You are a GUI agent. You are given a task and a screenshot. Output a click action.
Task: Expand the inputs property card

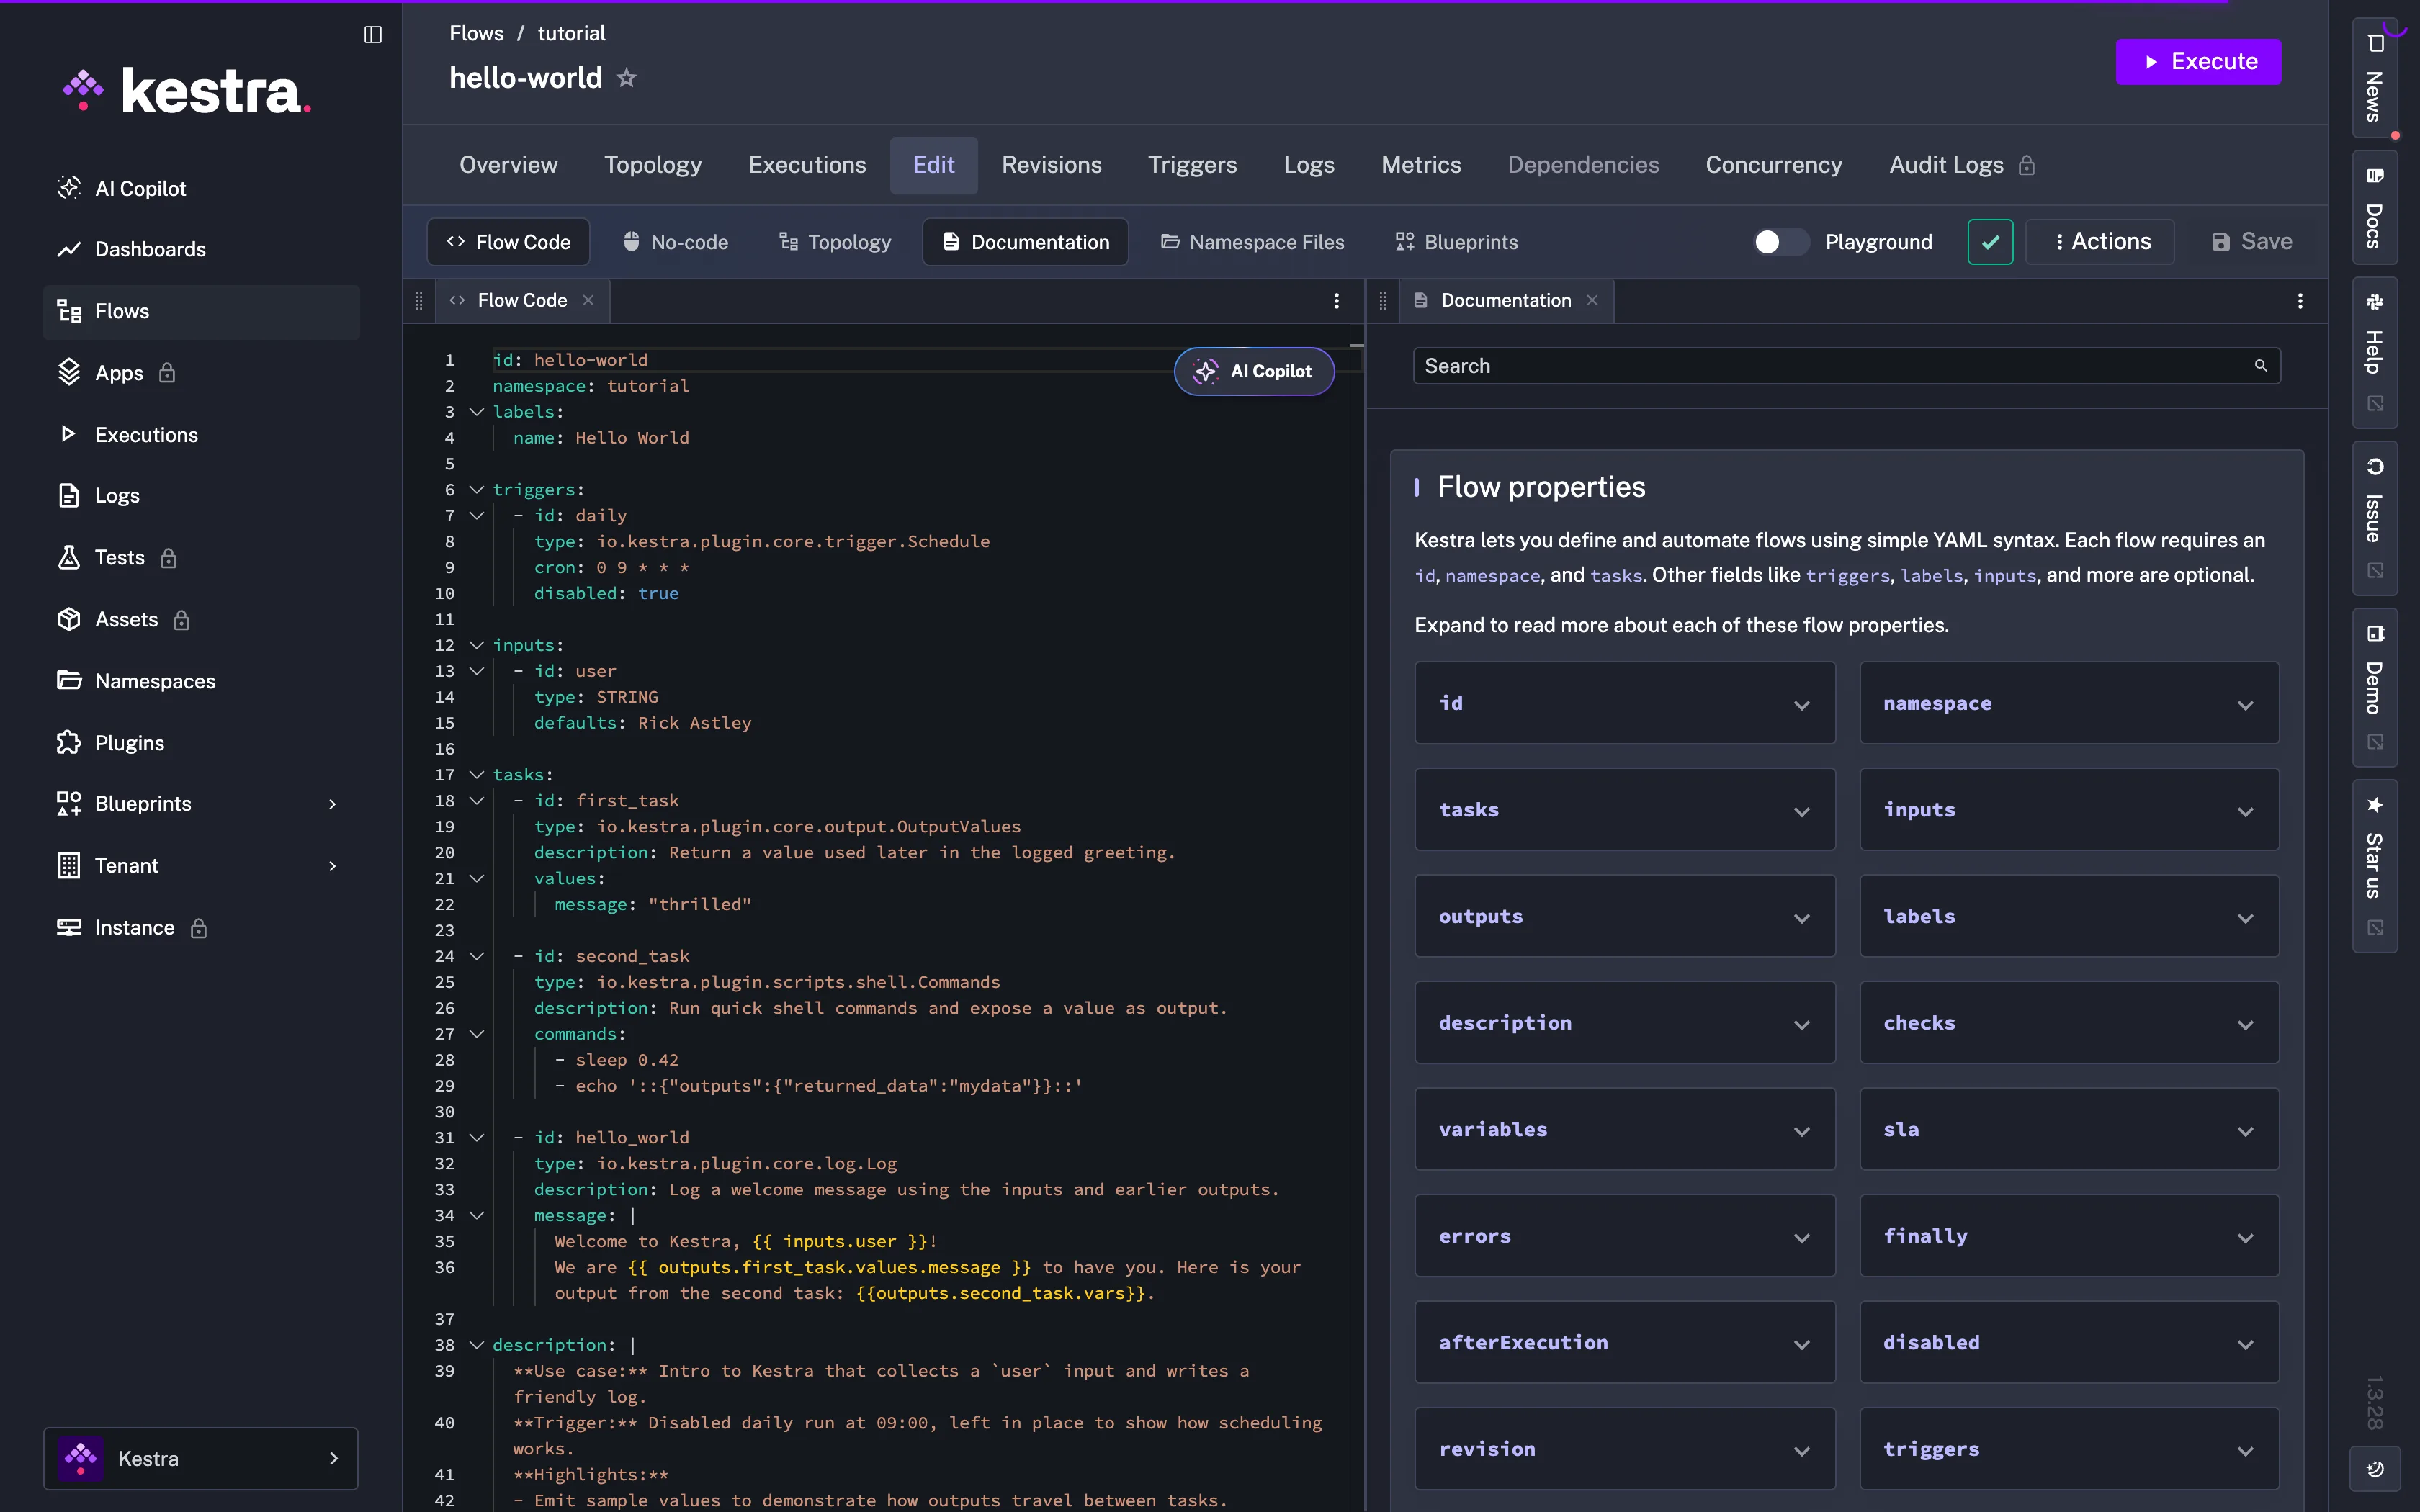(2069, 810)
